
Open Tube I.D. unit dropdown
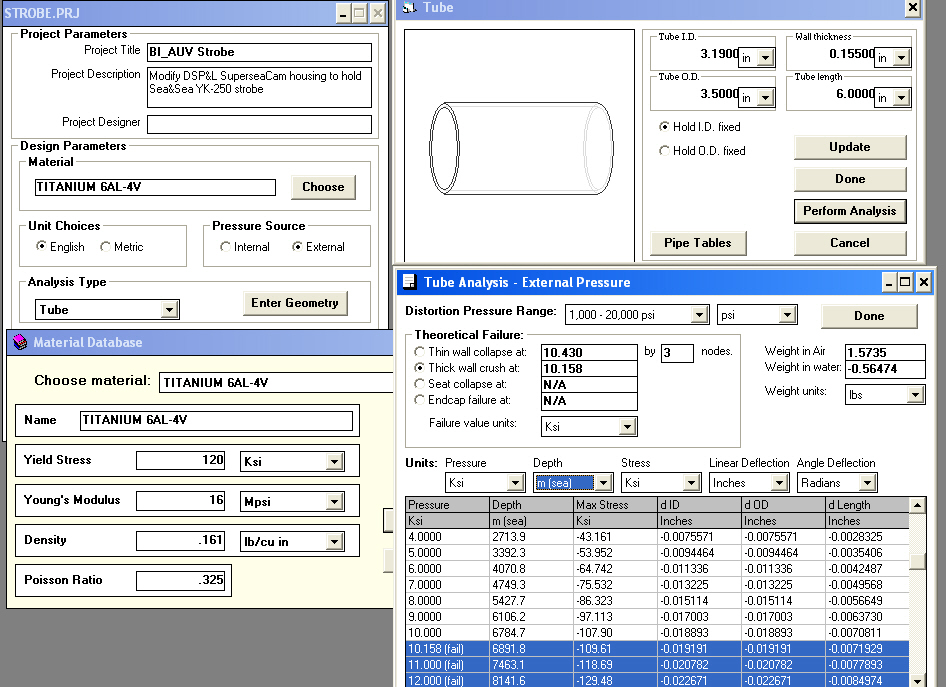click(x=766, y=58)
